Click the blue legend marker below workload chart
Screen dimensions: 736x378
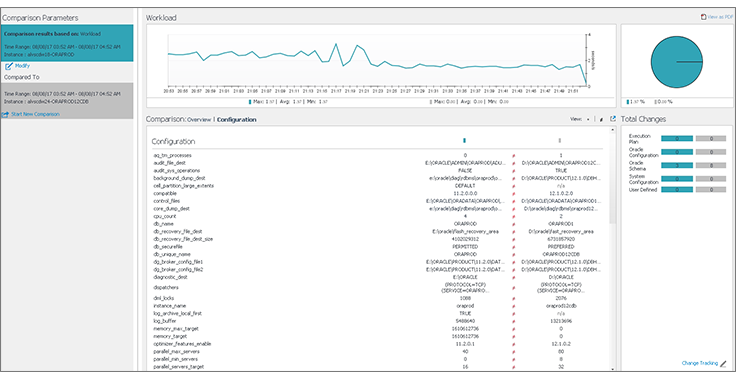pyautogui.click(x=249, y=101)
